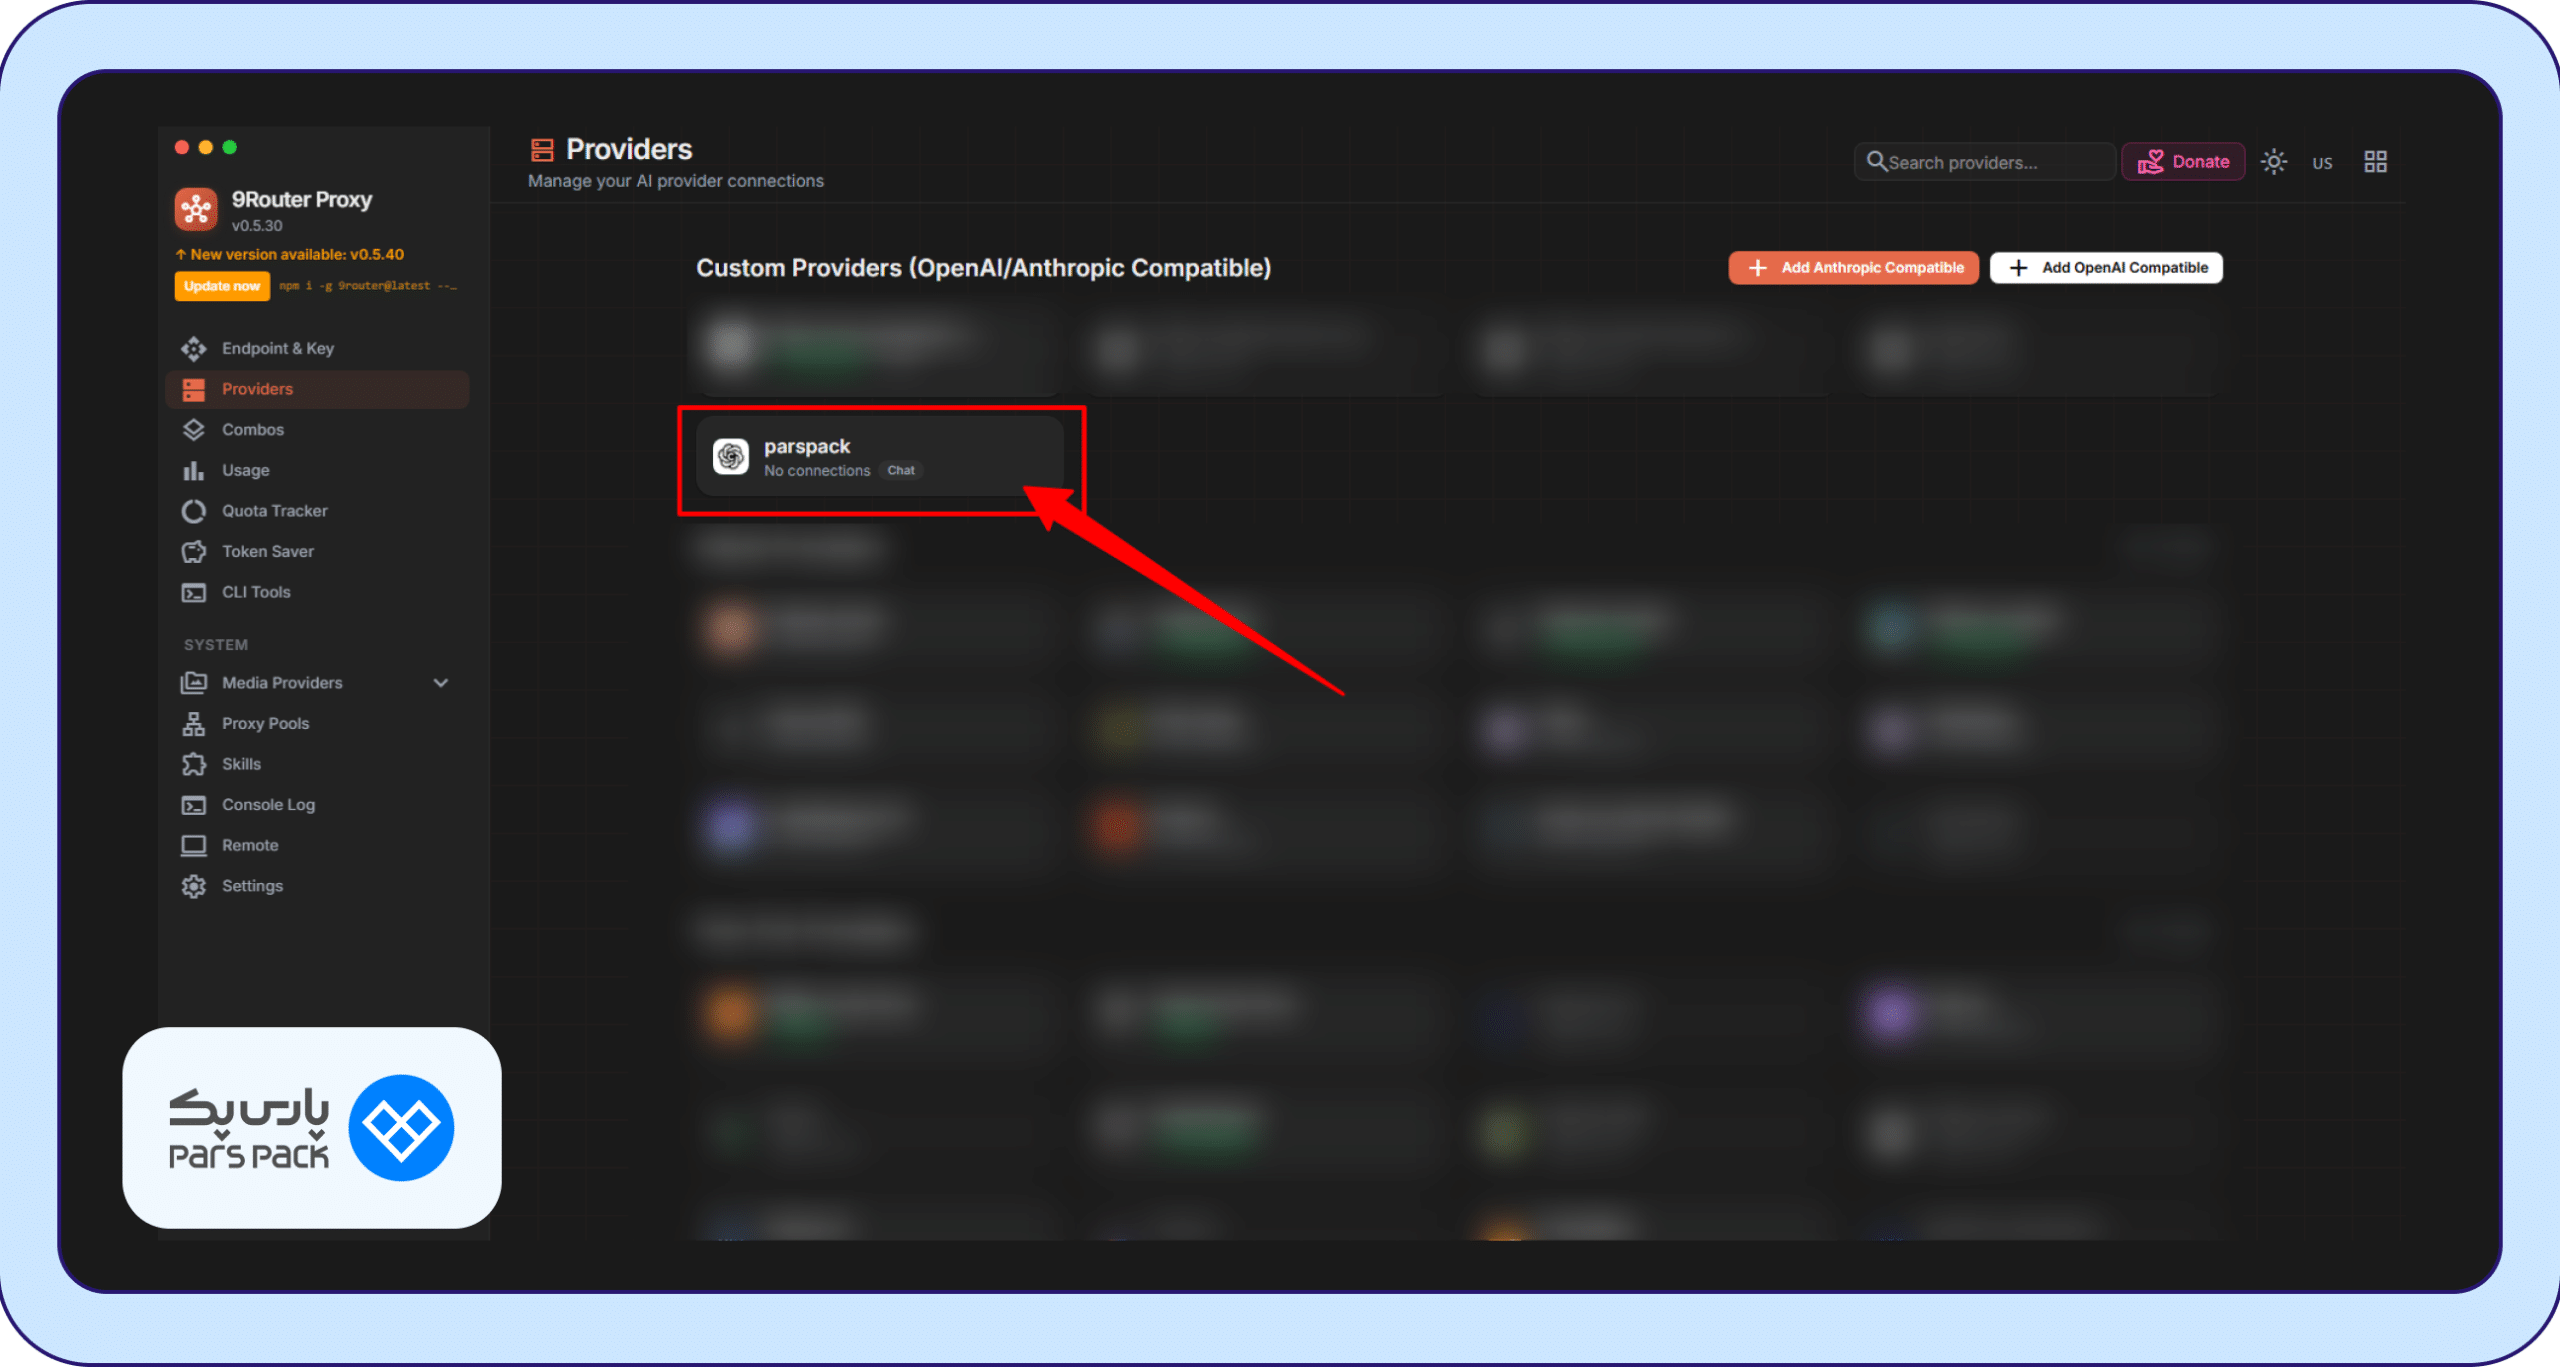The width and height of the screenshot is (2560, 1367).
Task: Click the Custom Providers section heading
Action: (x=984, y=268)
